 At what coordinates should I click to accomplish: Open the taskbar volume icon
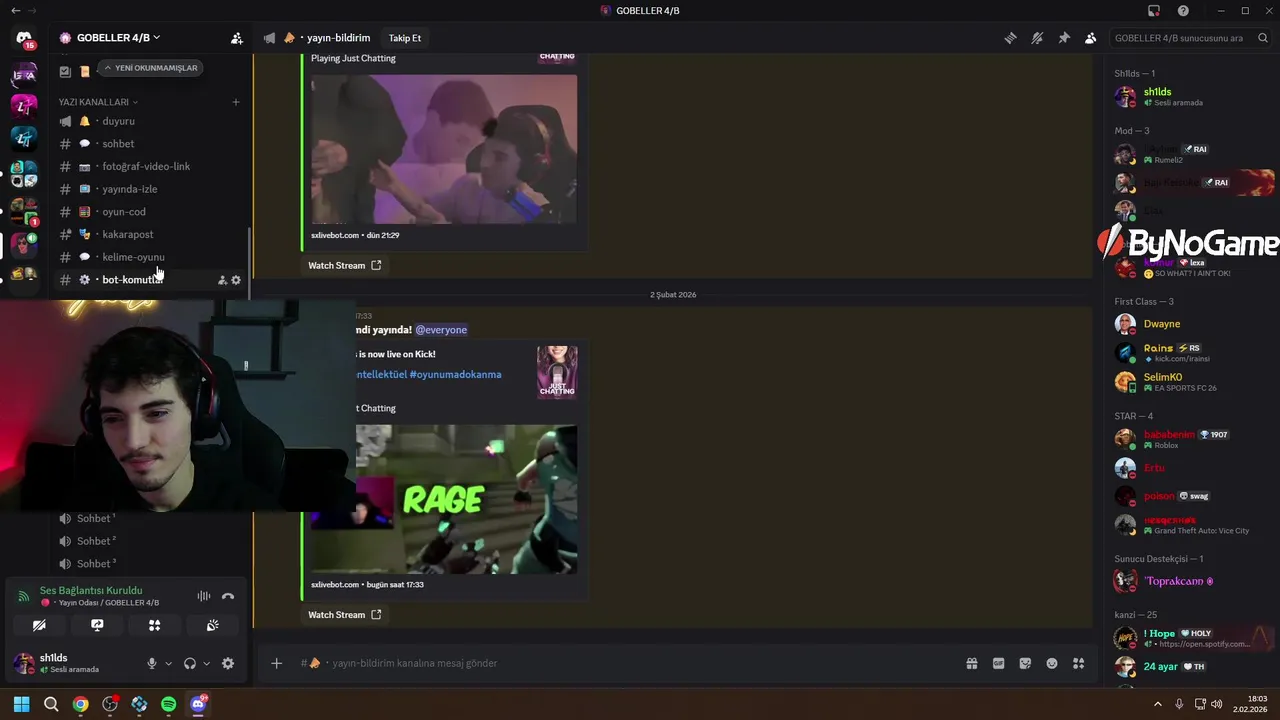pyautogui.click(x=1217, y=704)
